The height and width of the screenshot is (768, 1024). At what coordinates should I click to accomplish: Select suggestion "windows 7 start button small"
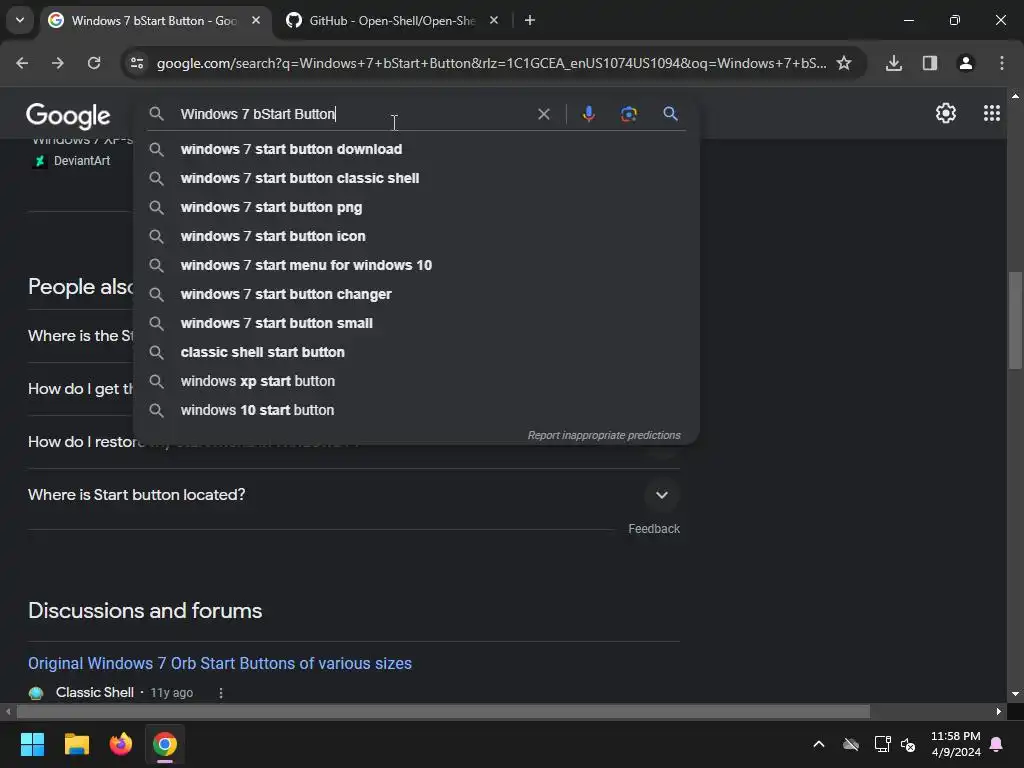416,323
